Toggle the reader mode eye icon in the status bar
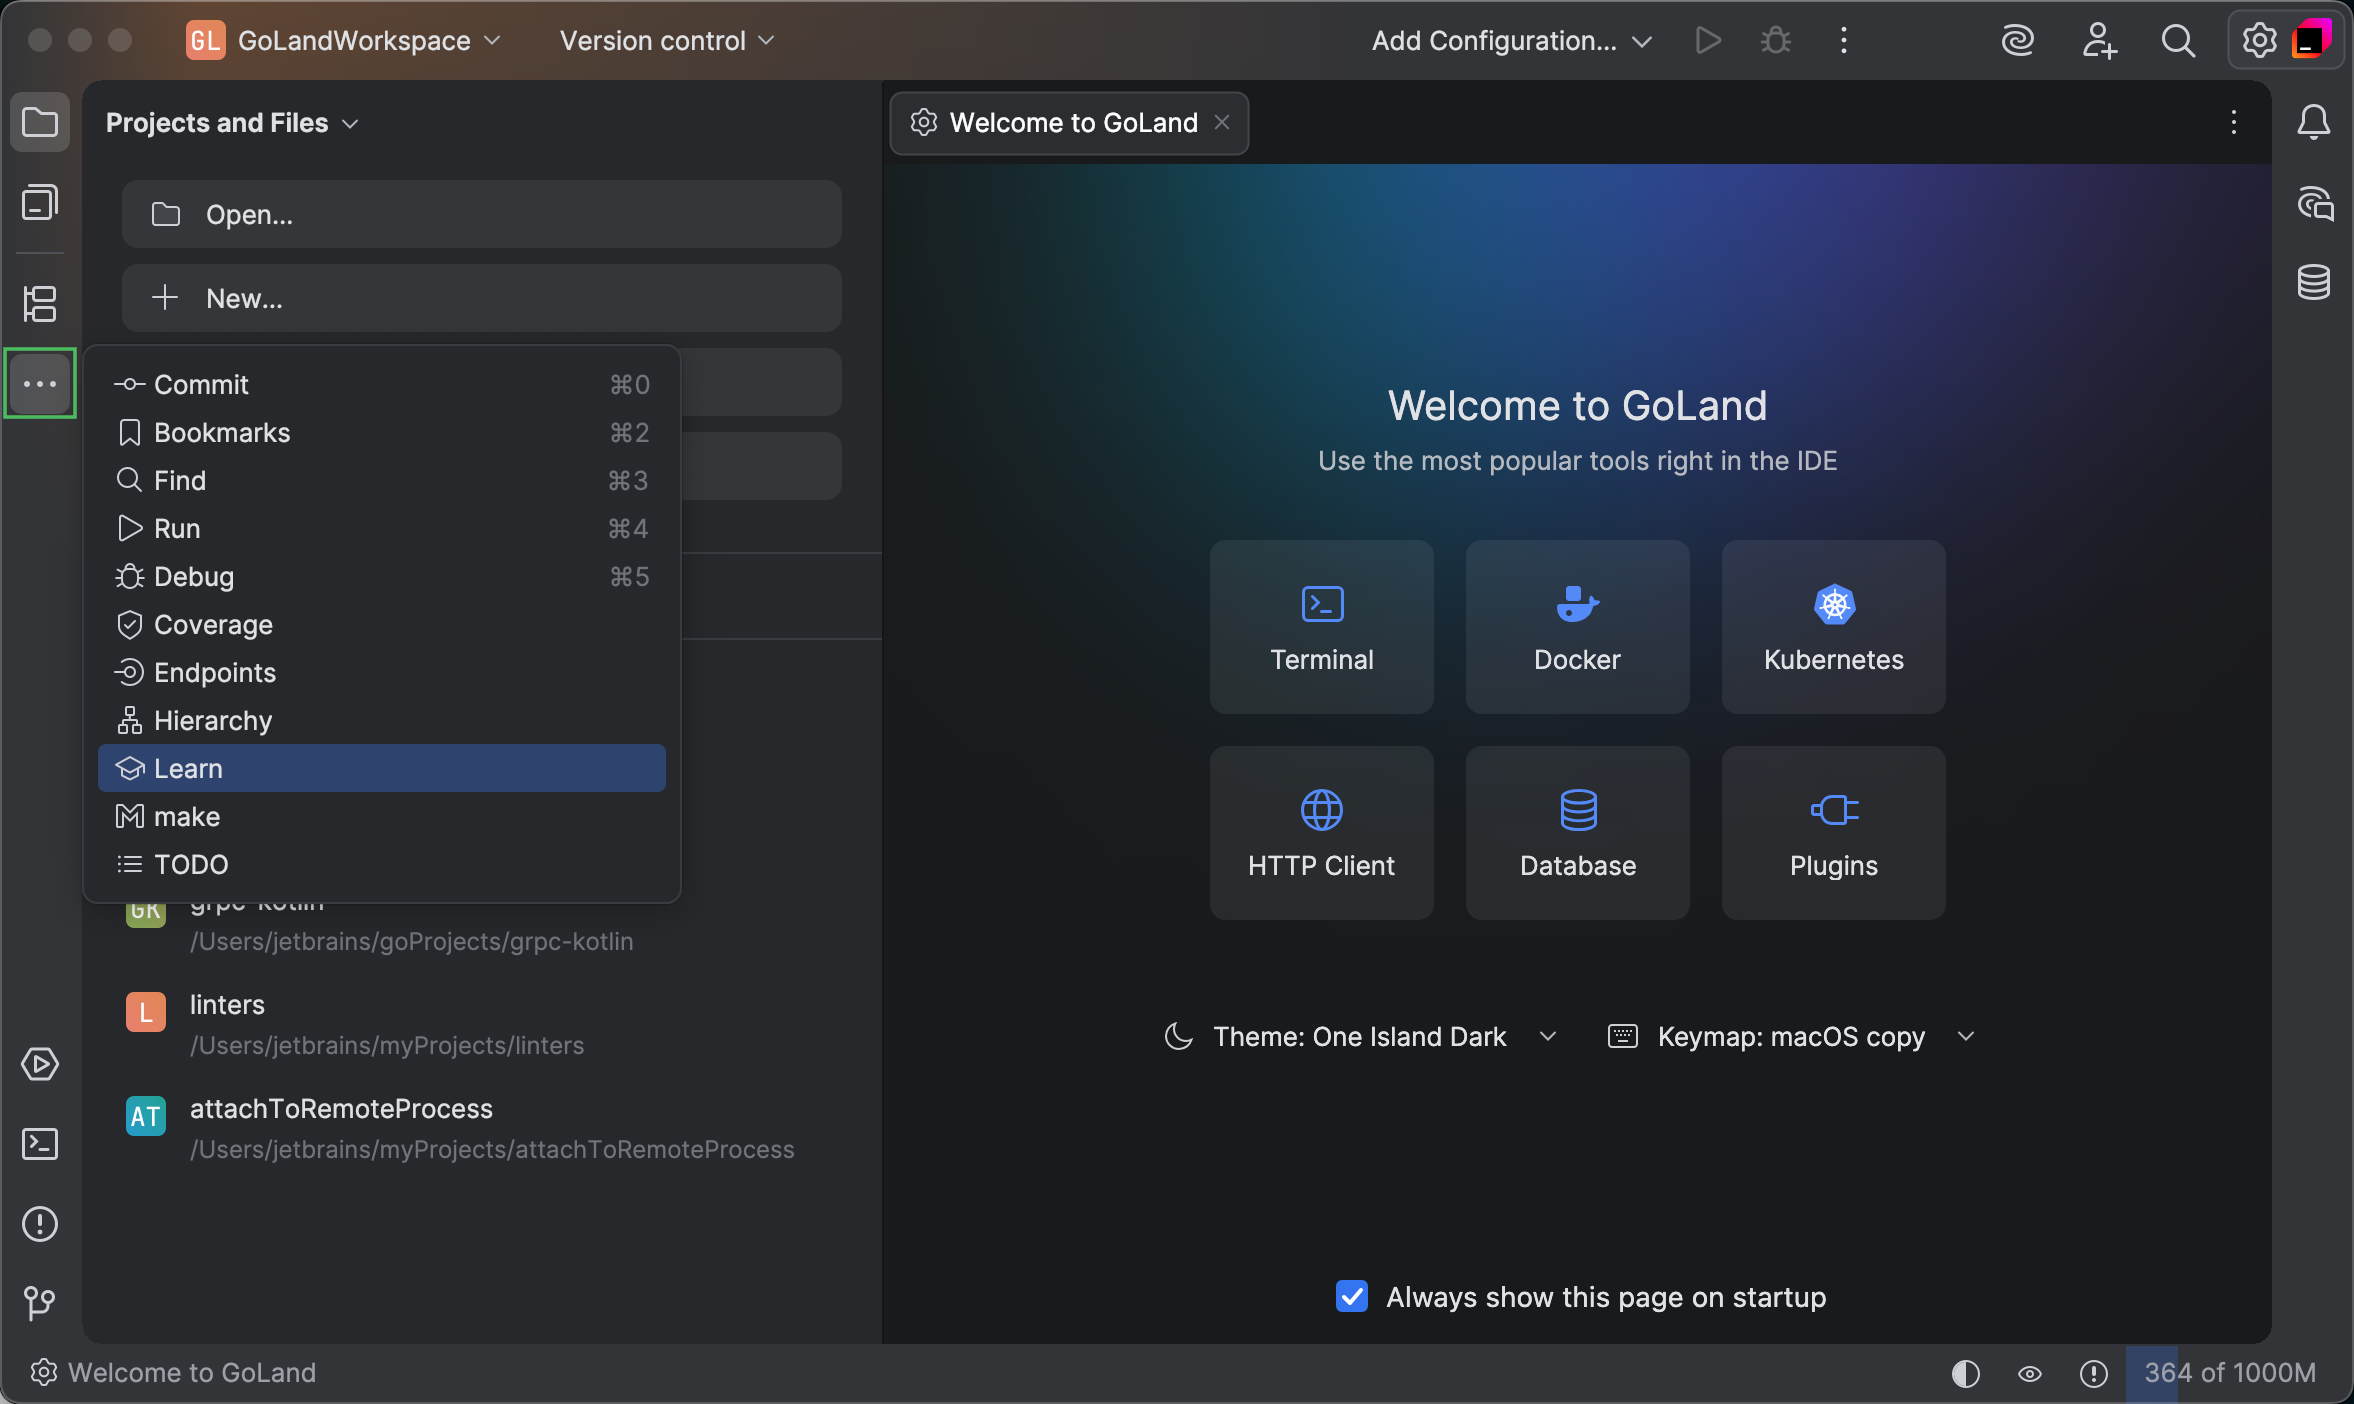The width and height of the screenshot is (2354, 1404). [x=2029, y=1373]
